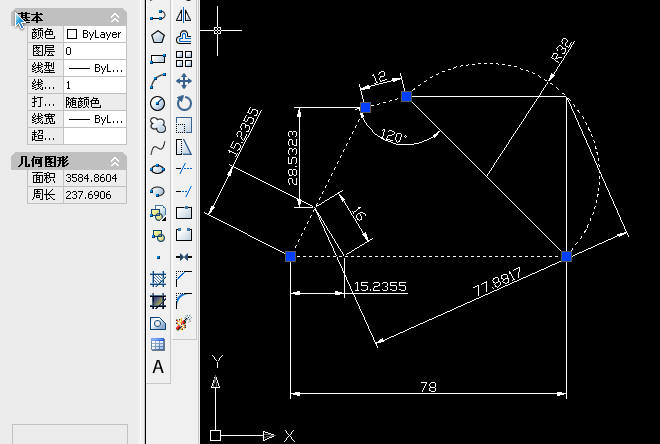Open the 线型 ByLayer dropdown
The height and width of the screenshot is (444, 660).
95,68
